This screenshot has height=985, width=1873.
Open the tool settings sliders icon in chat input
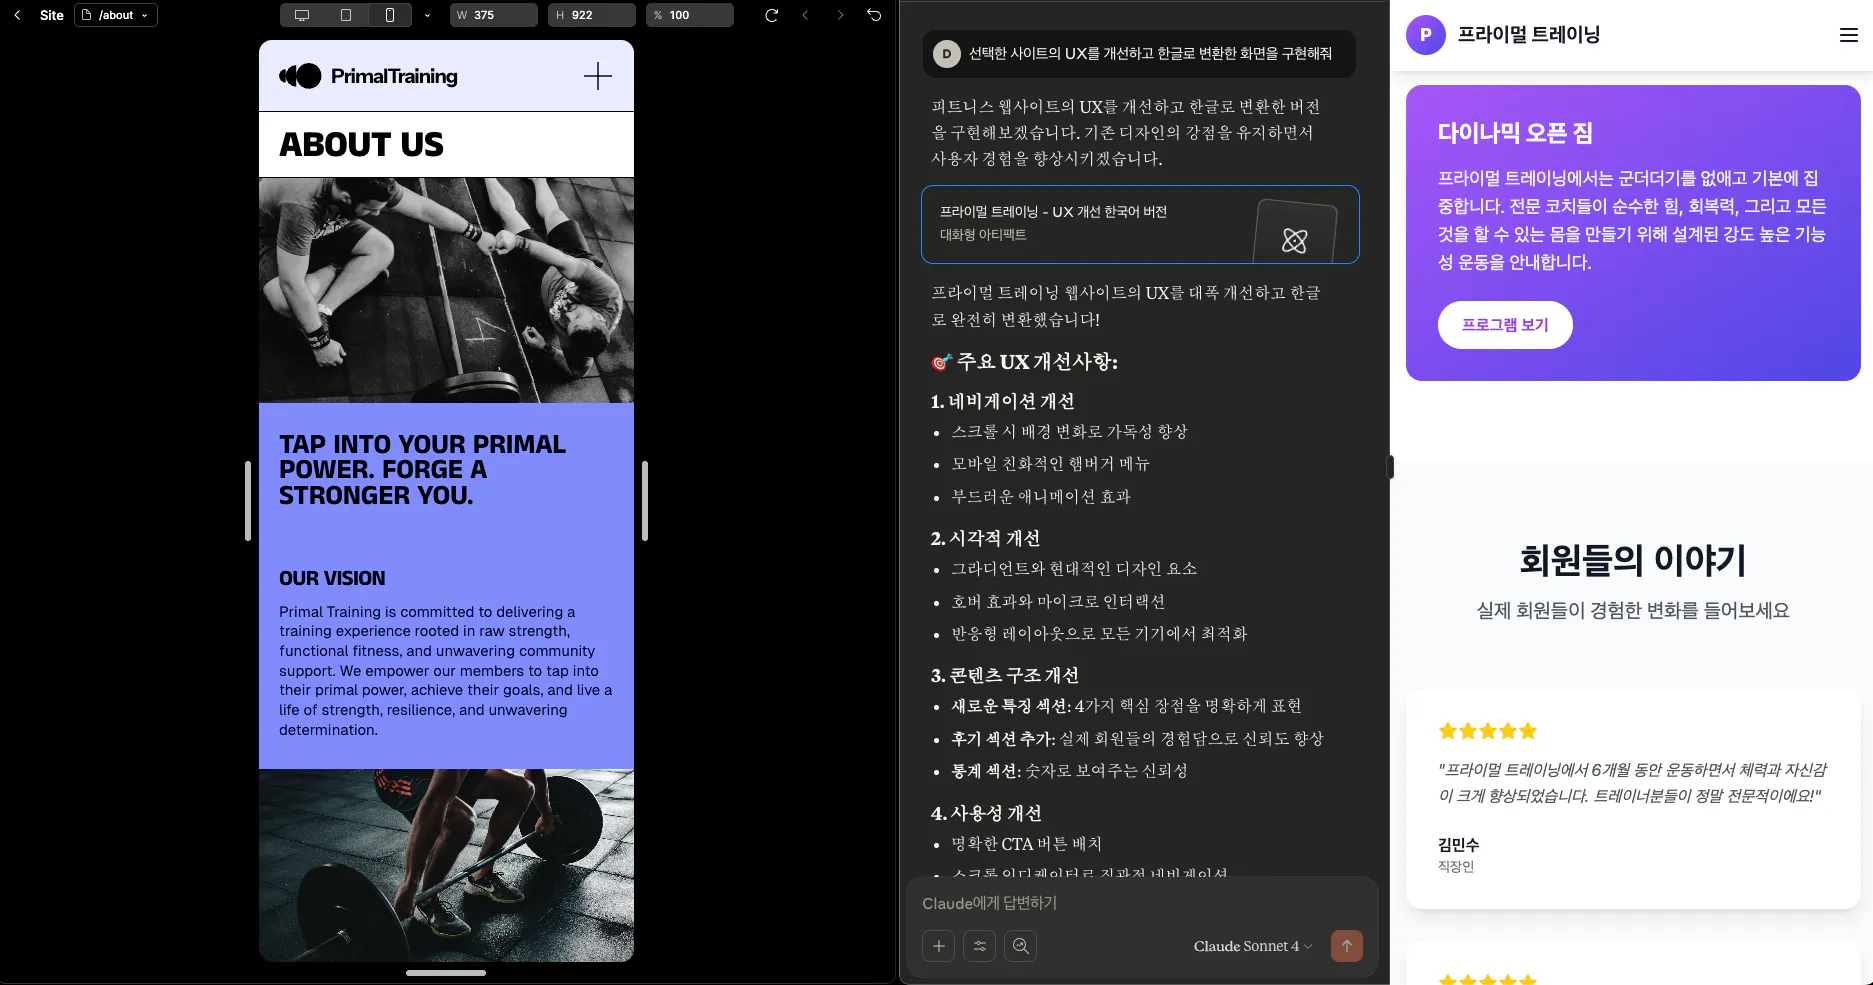point(979,946)
